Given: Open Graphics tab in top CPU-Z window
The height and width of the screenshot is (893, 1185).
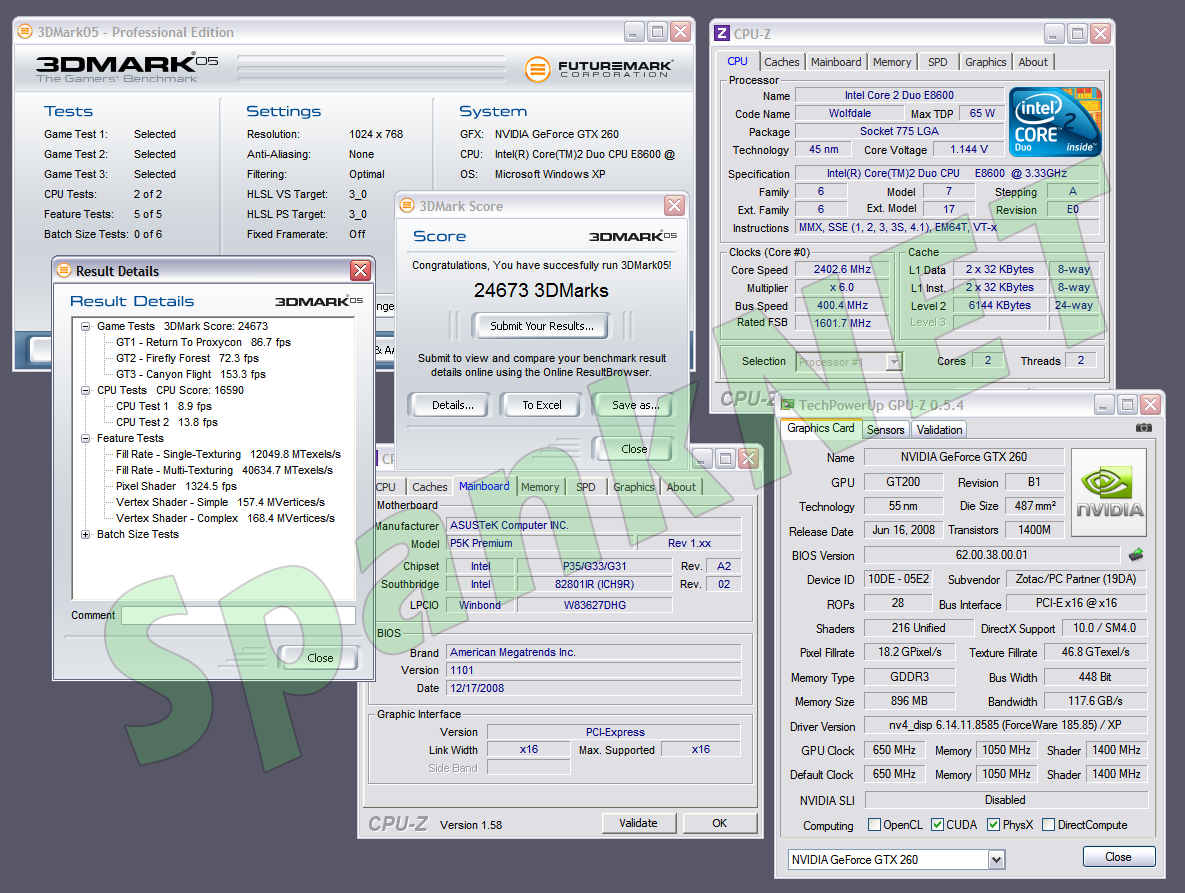Looking at the screenshot, I should click(x=985, y=62).
